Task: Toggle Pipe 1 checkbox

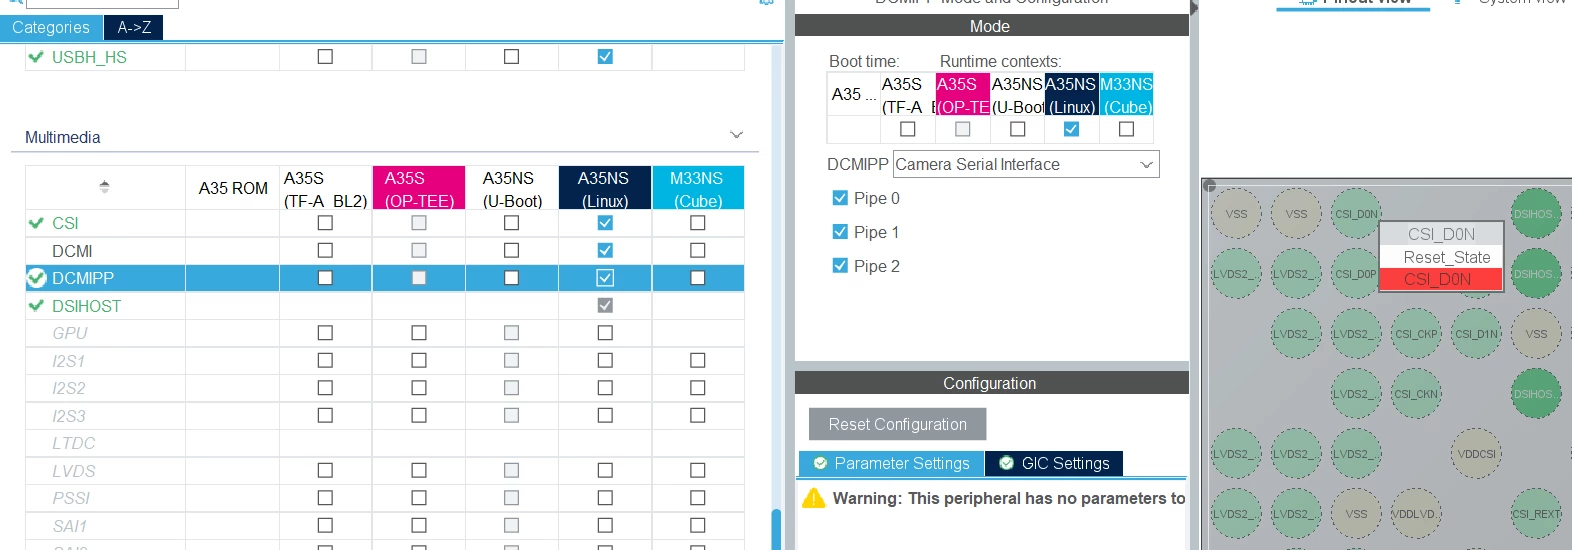Action: coord(840,232)
